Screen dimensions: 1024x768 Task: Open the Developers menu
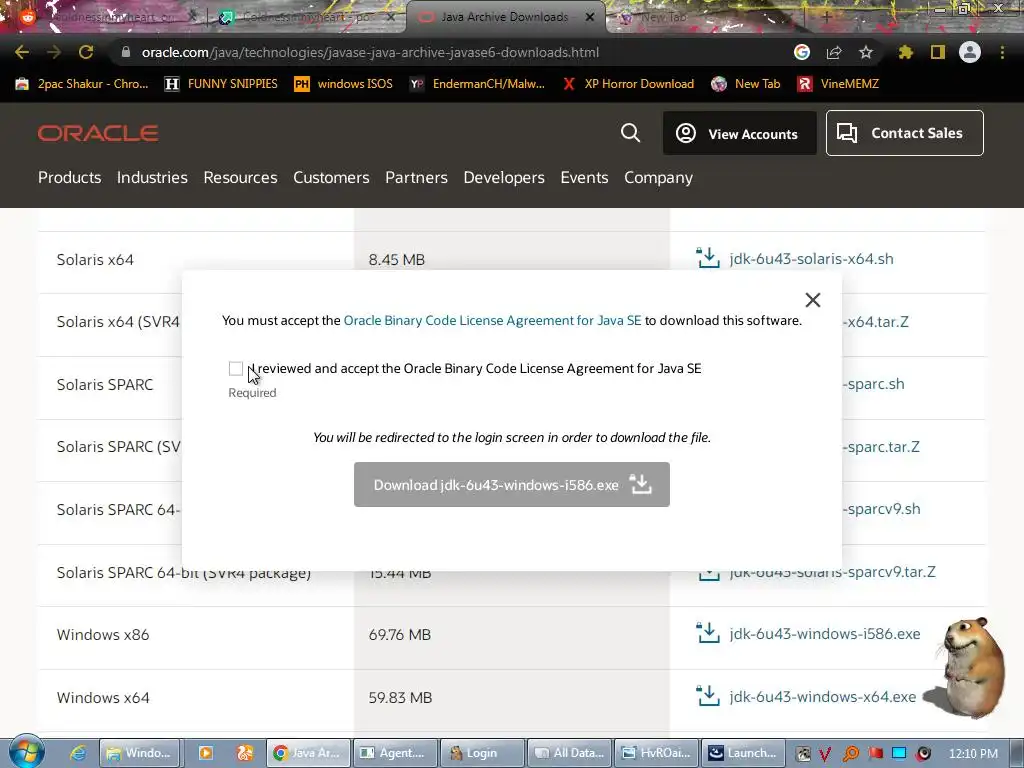coord(504,178)
